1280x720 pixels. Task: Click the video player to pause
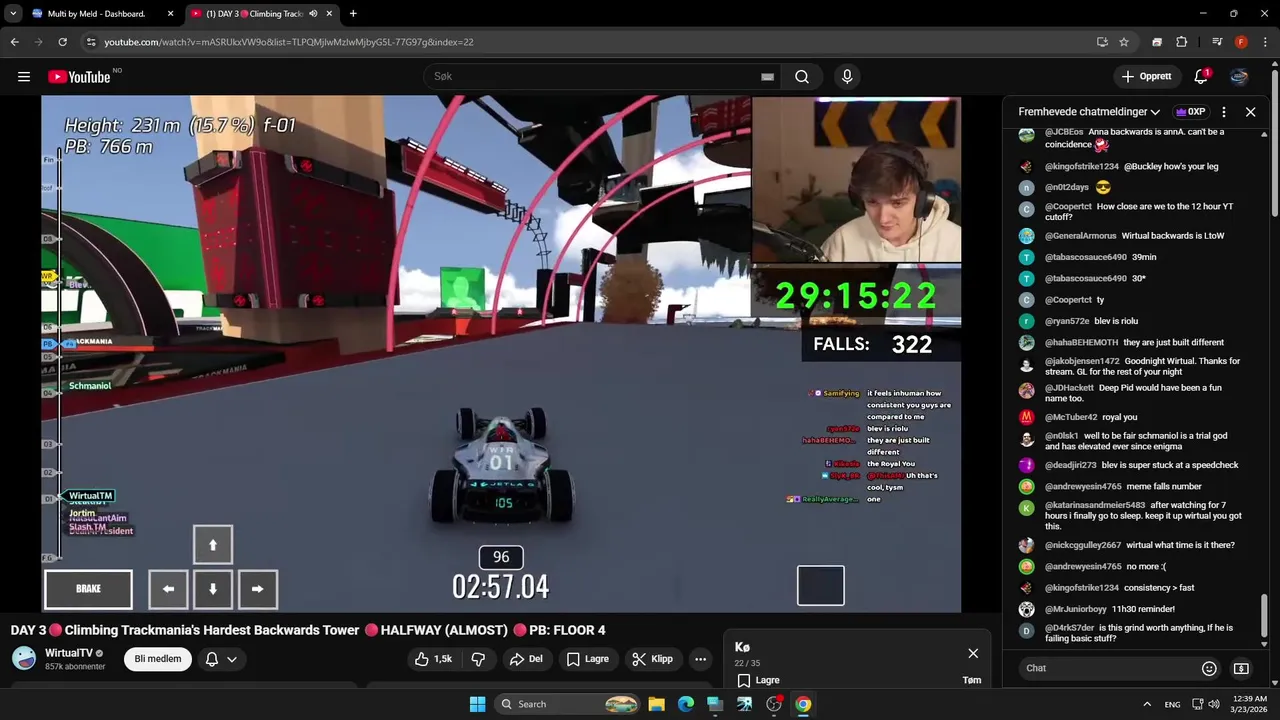tap(501, 354)
